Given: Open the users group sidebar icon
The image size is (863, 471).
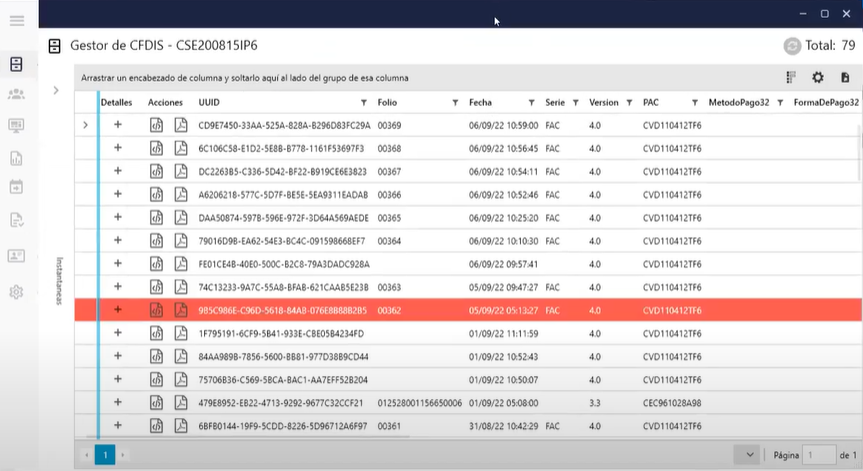Looking at the screenshot, I should click(17, 94).
